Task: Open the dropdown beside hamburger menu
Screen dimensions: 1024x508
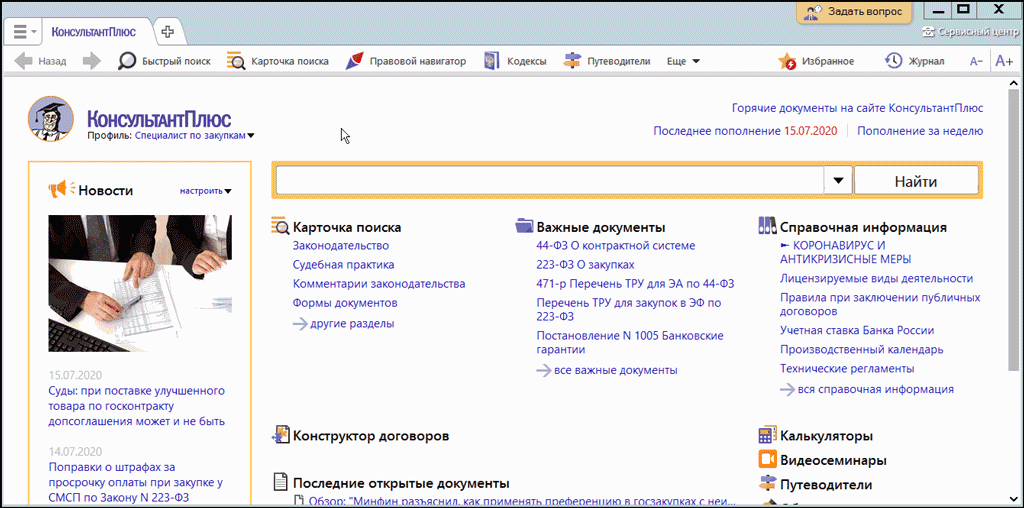Action: 34,31
